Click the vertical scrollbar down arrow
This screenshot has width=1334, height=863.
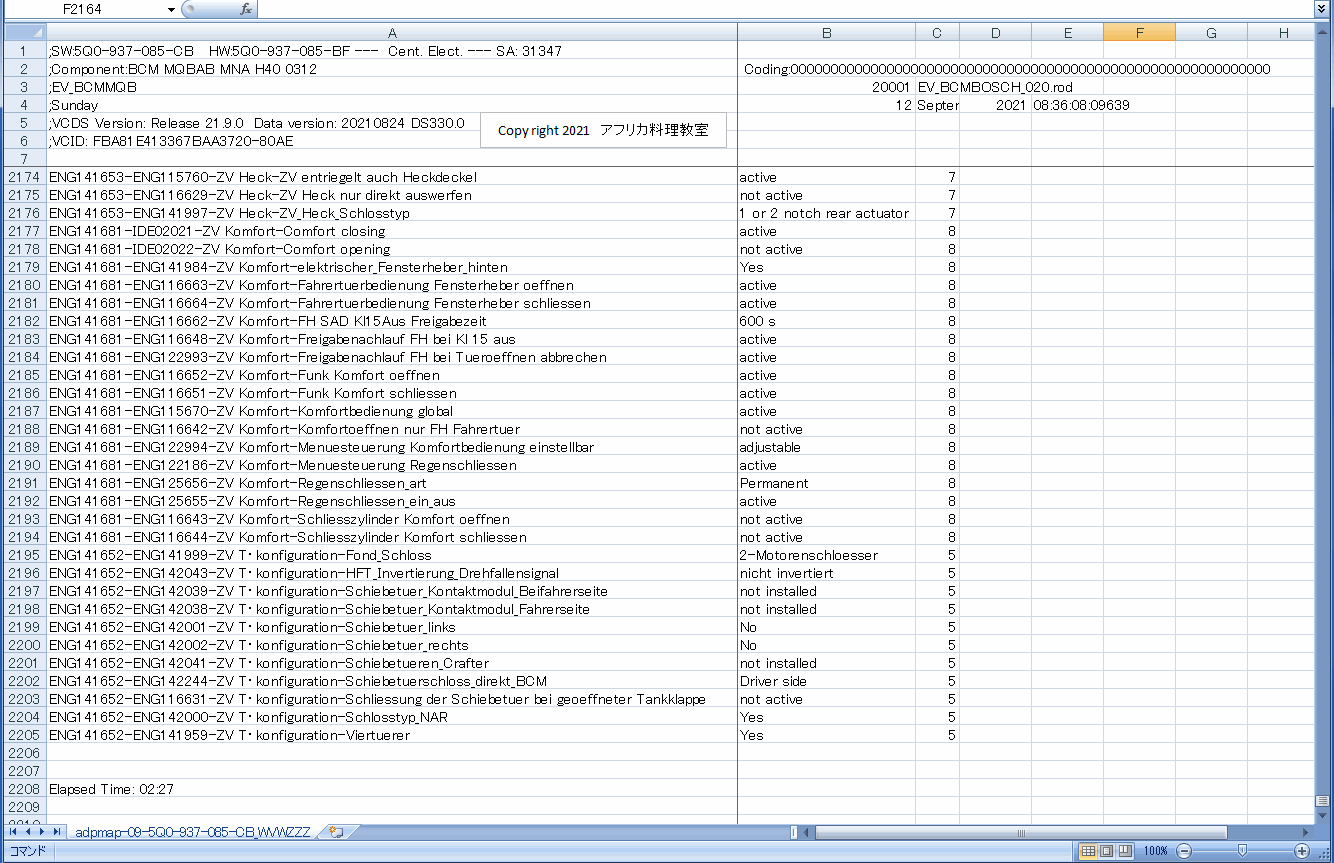click(1324, 815)
